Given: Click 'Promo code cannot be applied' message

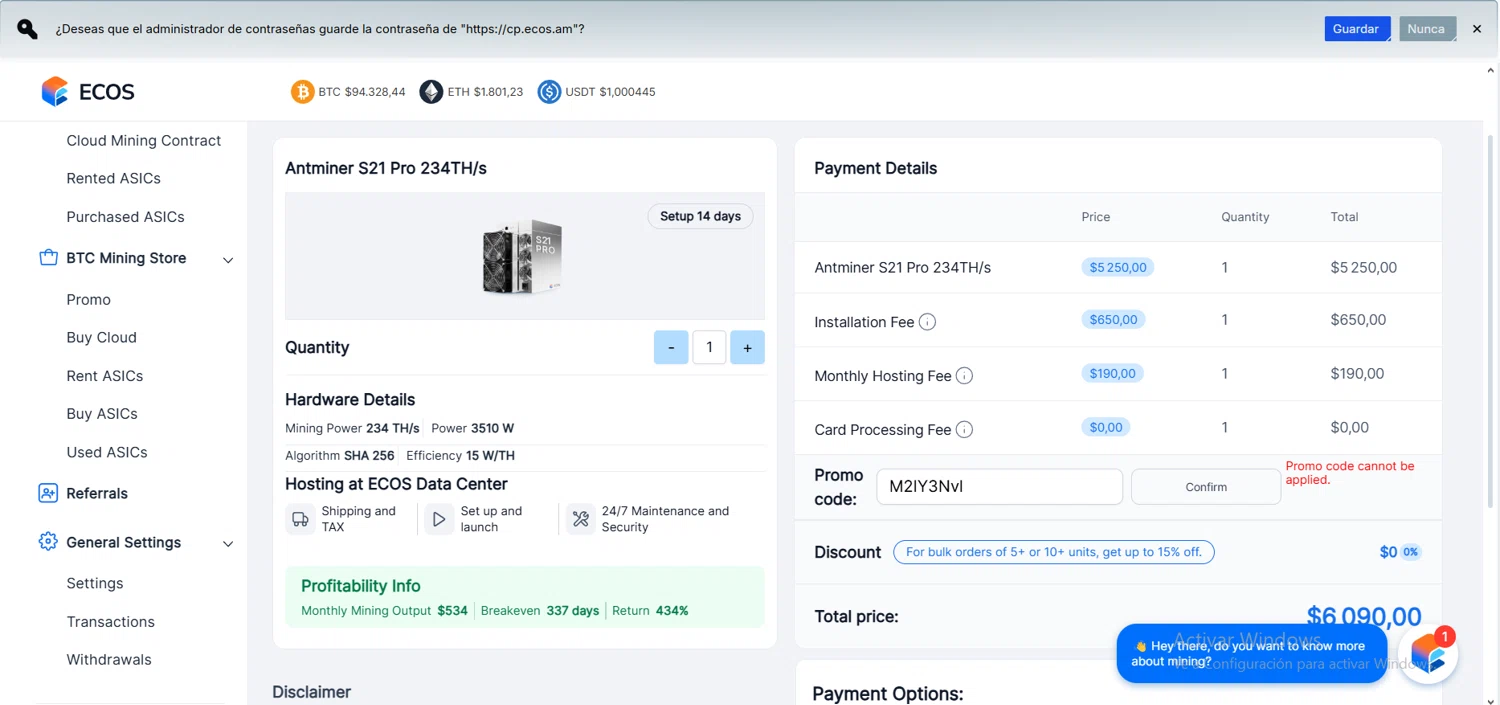Looking at the screenshot, I should (x=1350, y=473).
